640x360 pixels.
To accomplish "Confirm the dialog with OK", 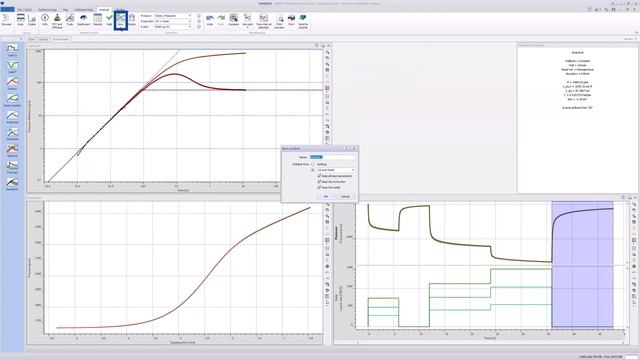I will (x=326, y=196).
